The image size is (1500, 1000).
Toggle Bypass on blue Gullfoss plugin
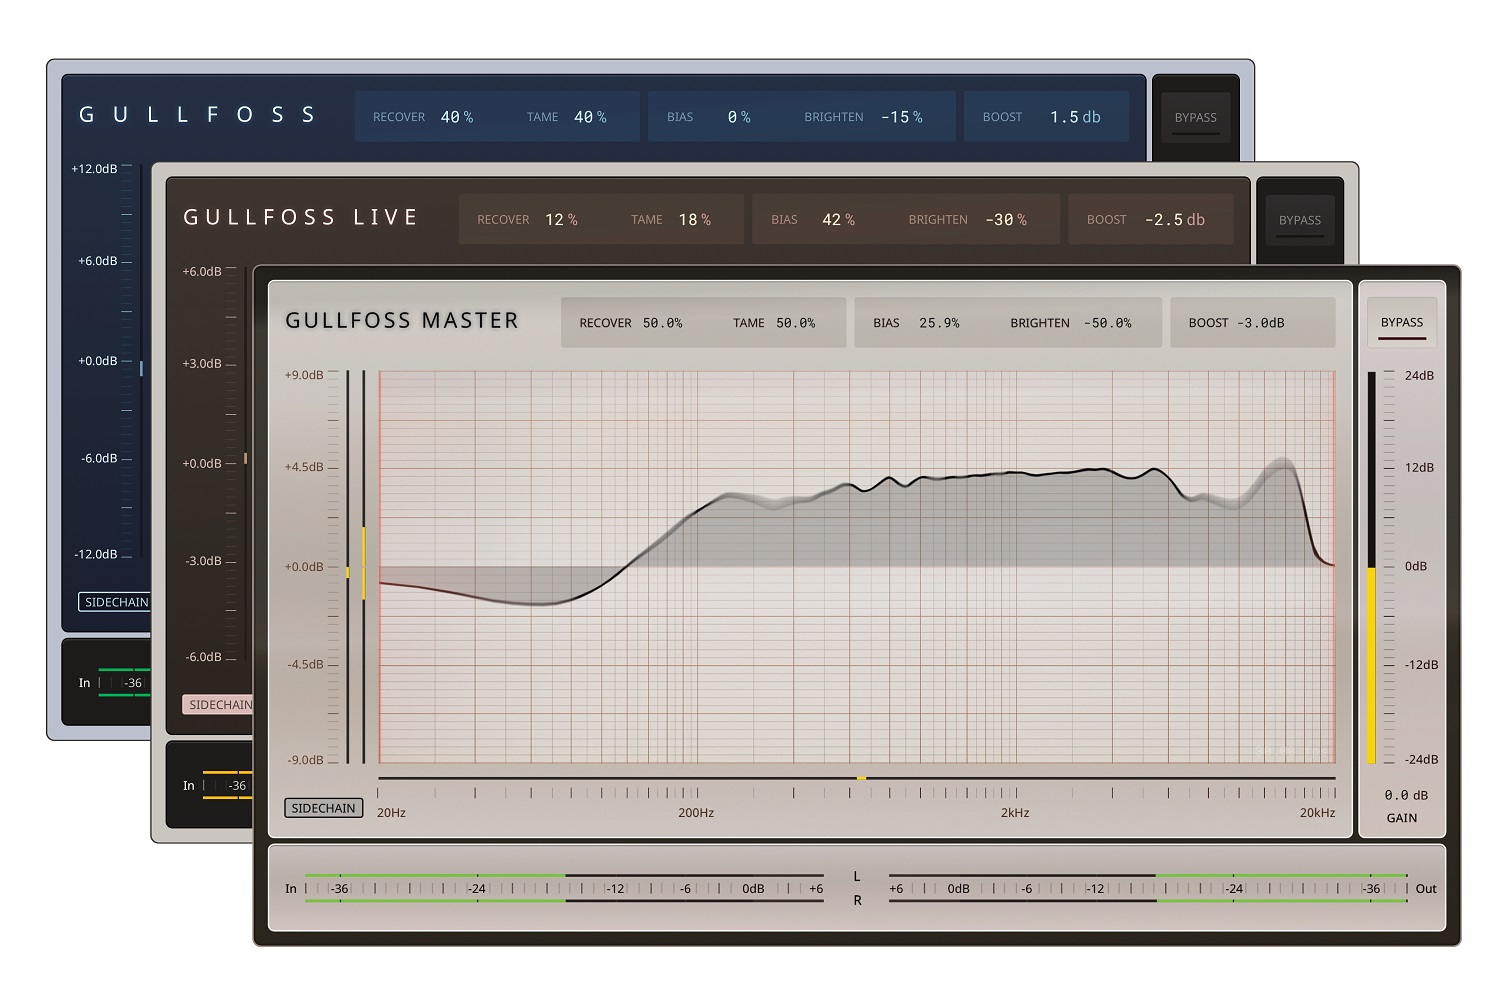coord(1195,118)
